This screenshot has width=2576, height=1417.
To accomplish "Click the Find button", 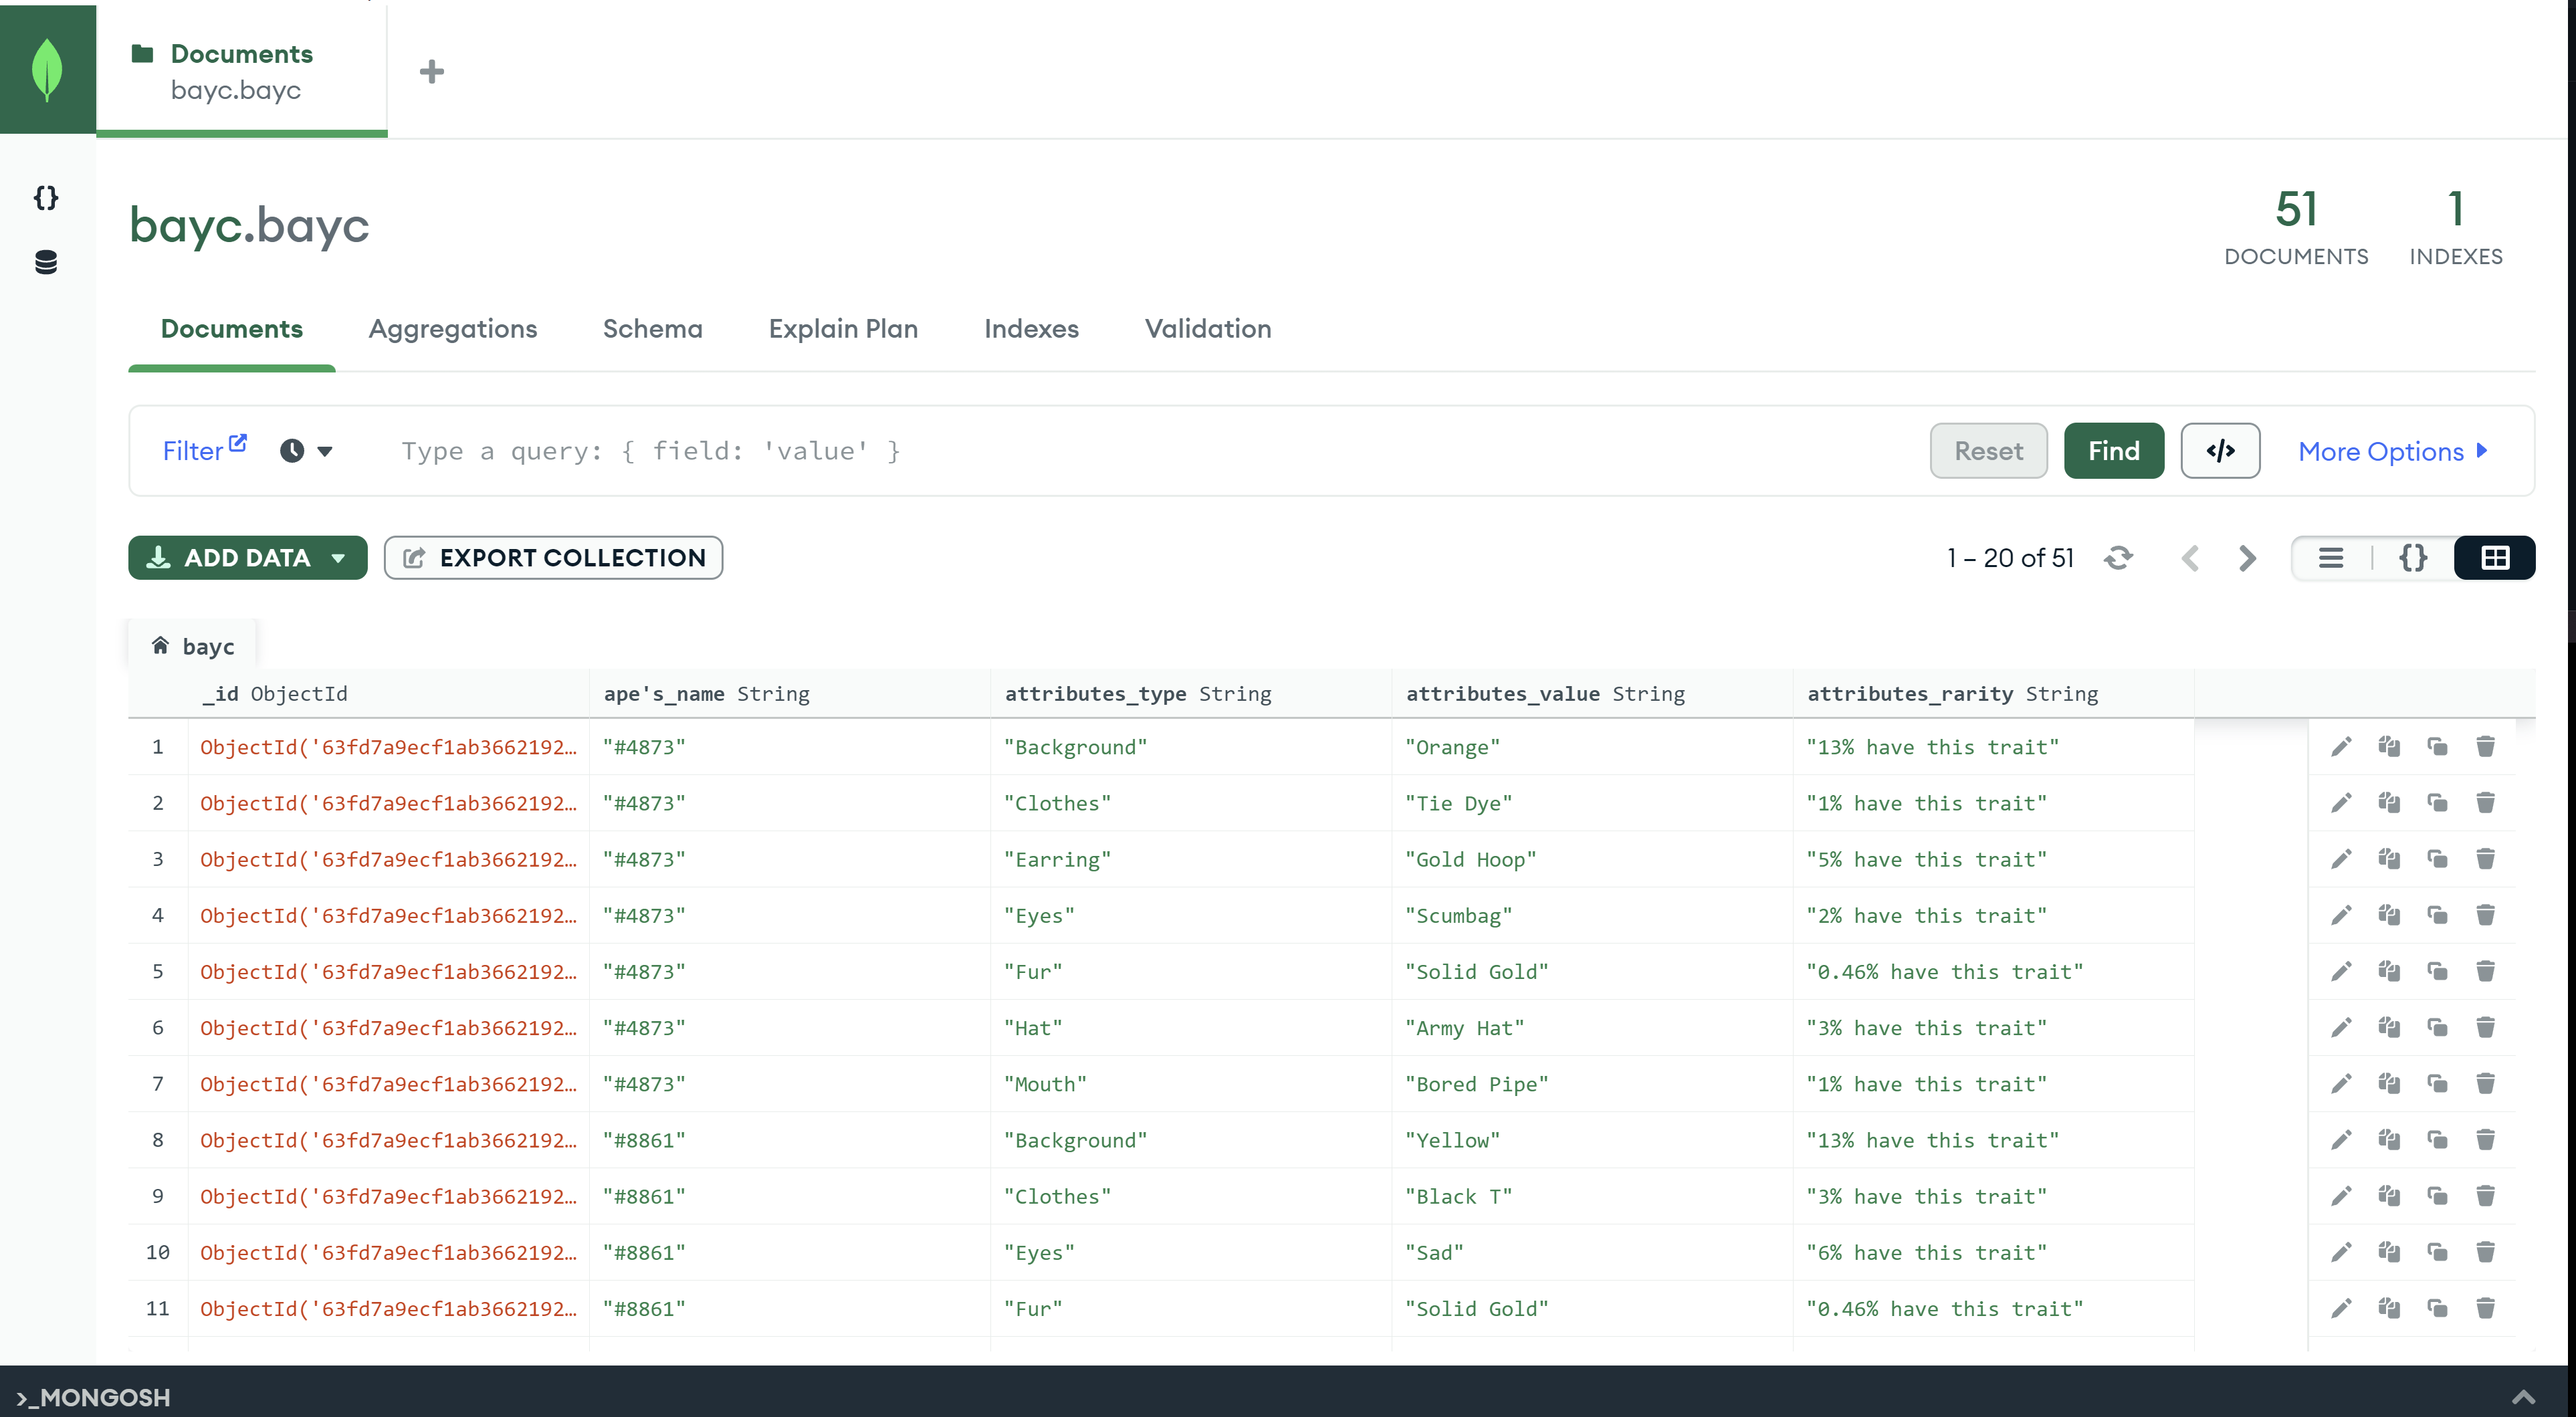I will pos(2113,450).
